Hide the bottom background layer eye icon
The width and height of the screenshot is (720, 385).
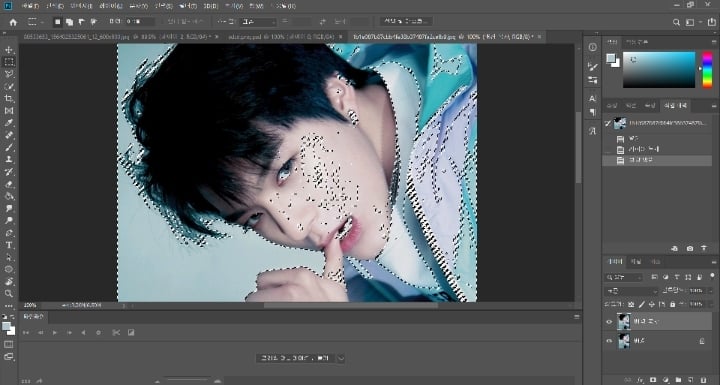[609, 341]
